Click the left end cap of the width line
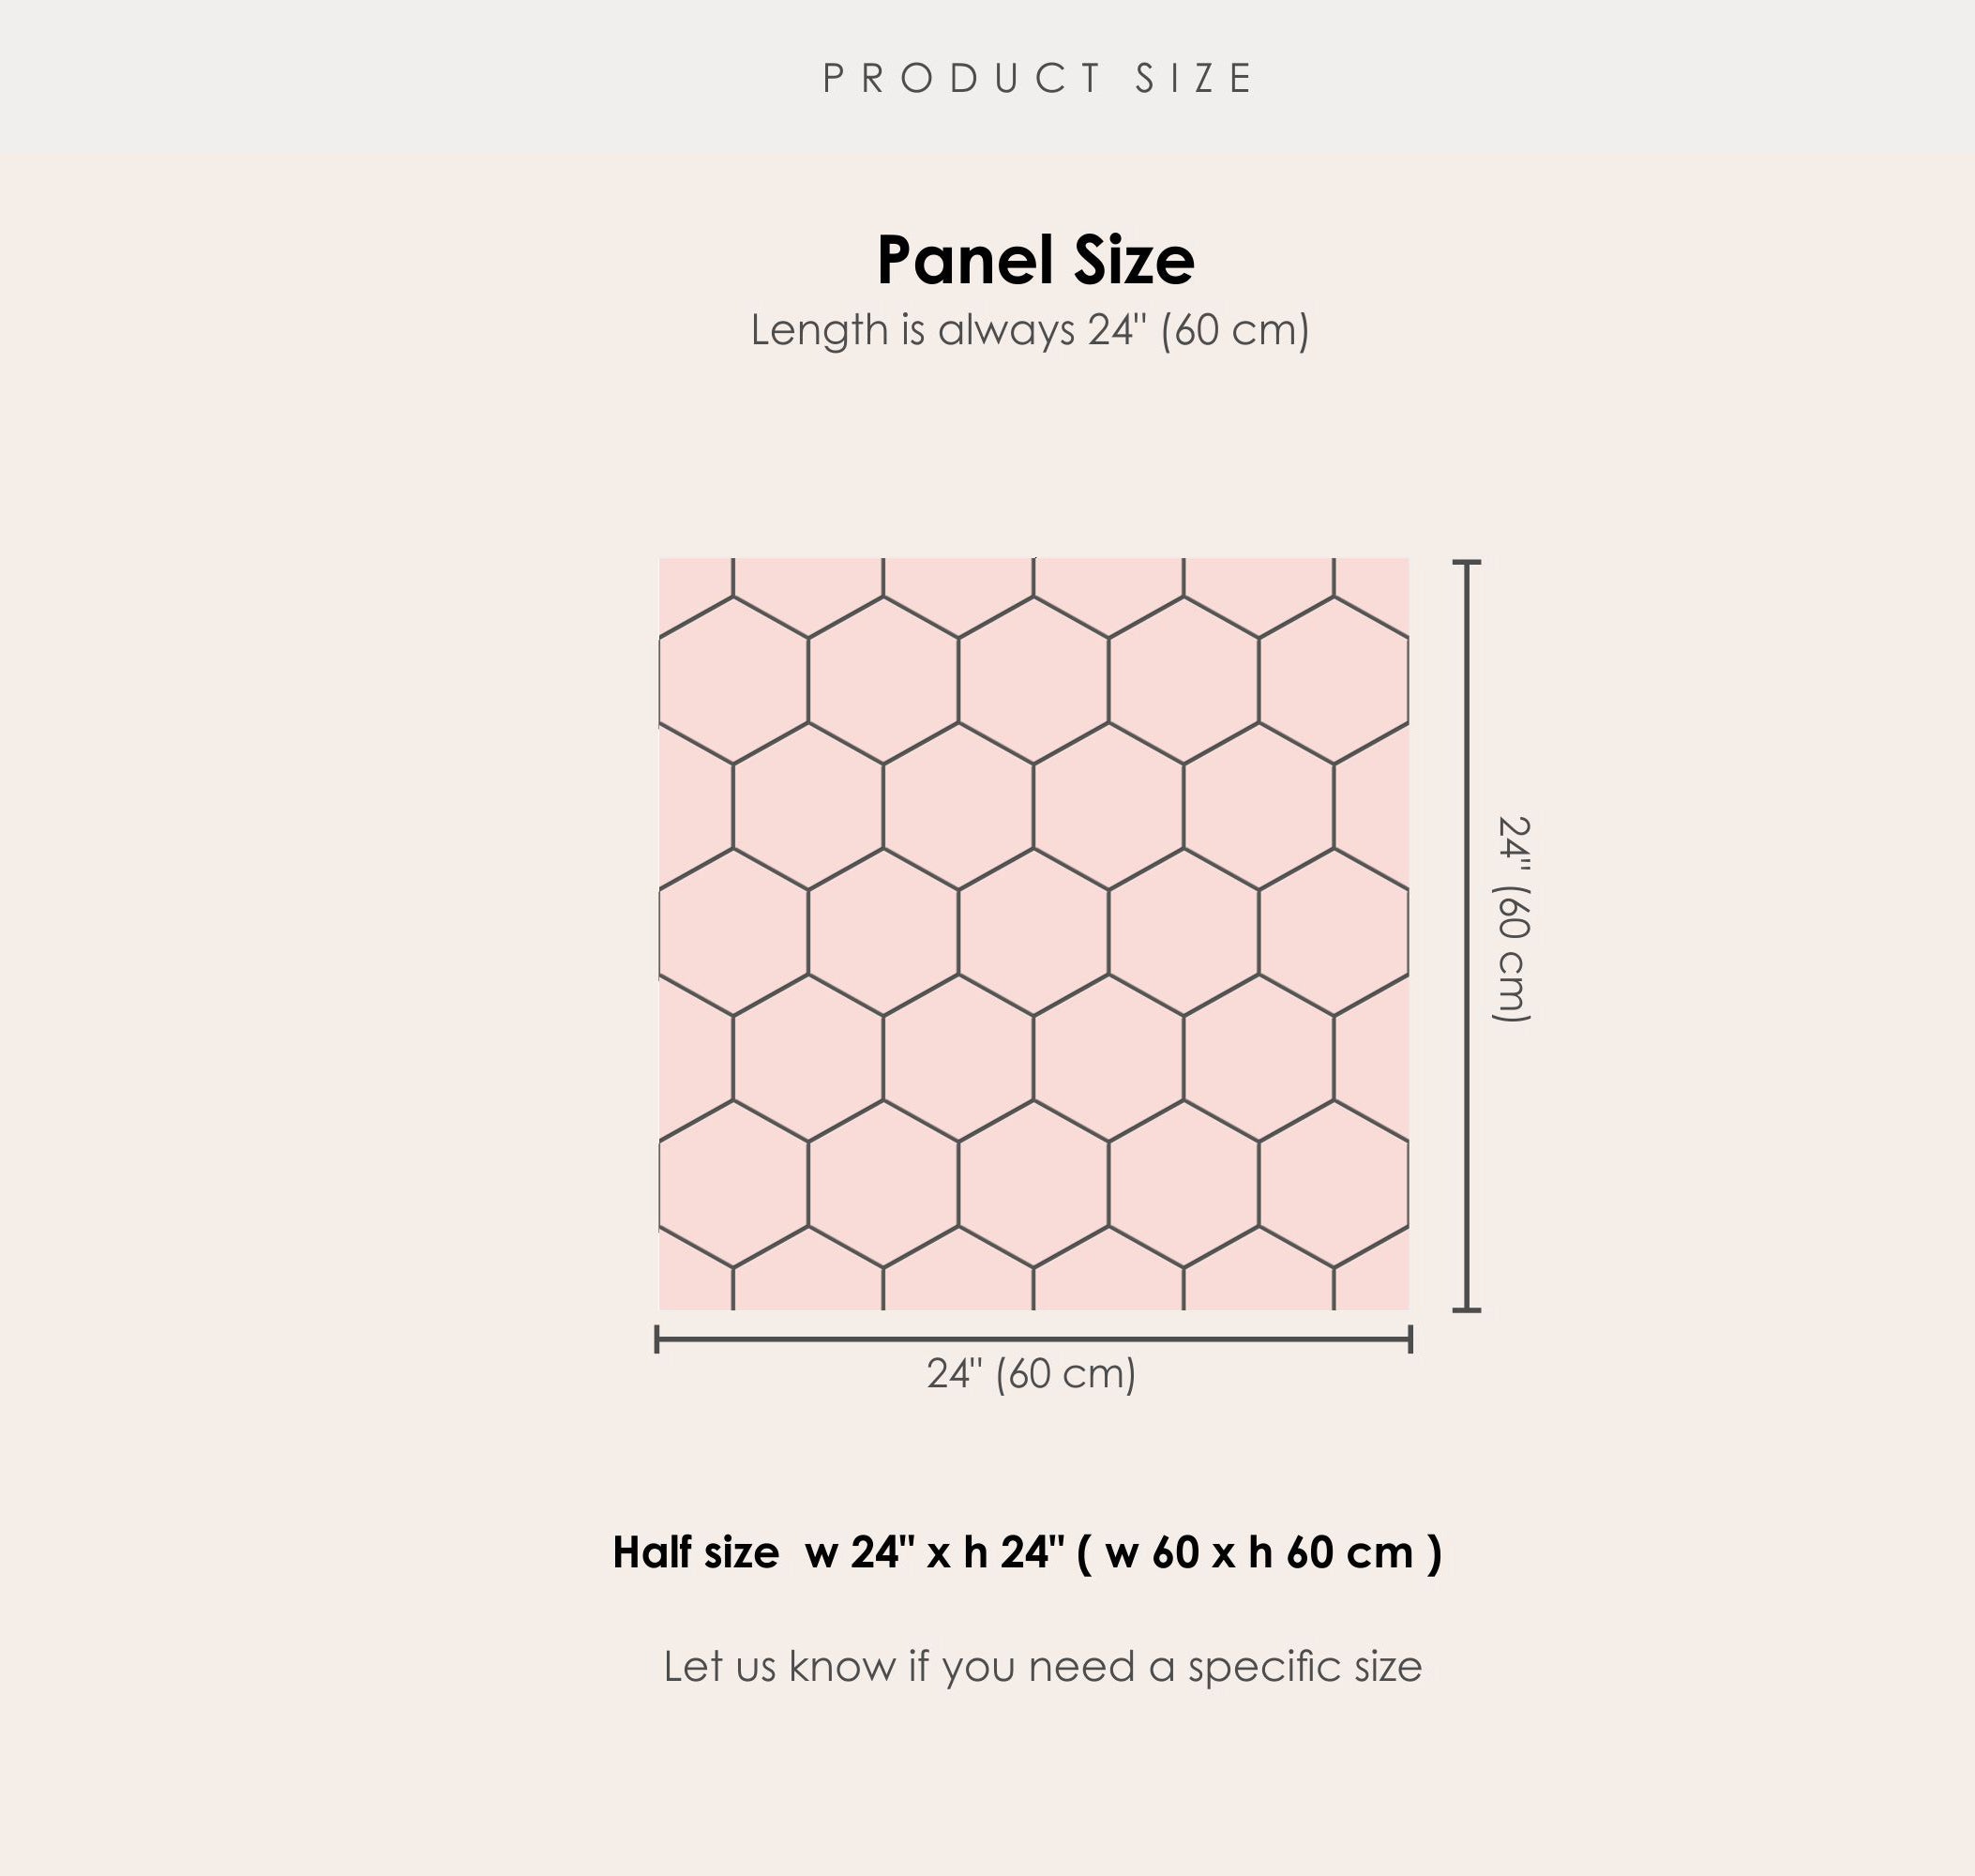This screenshot has width=1975, height=1876. click(657, 1339)
